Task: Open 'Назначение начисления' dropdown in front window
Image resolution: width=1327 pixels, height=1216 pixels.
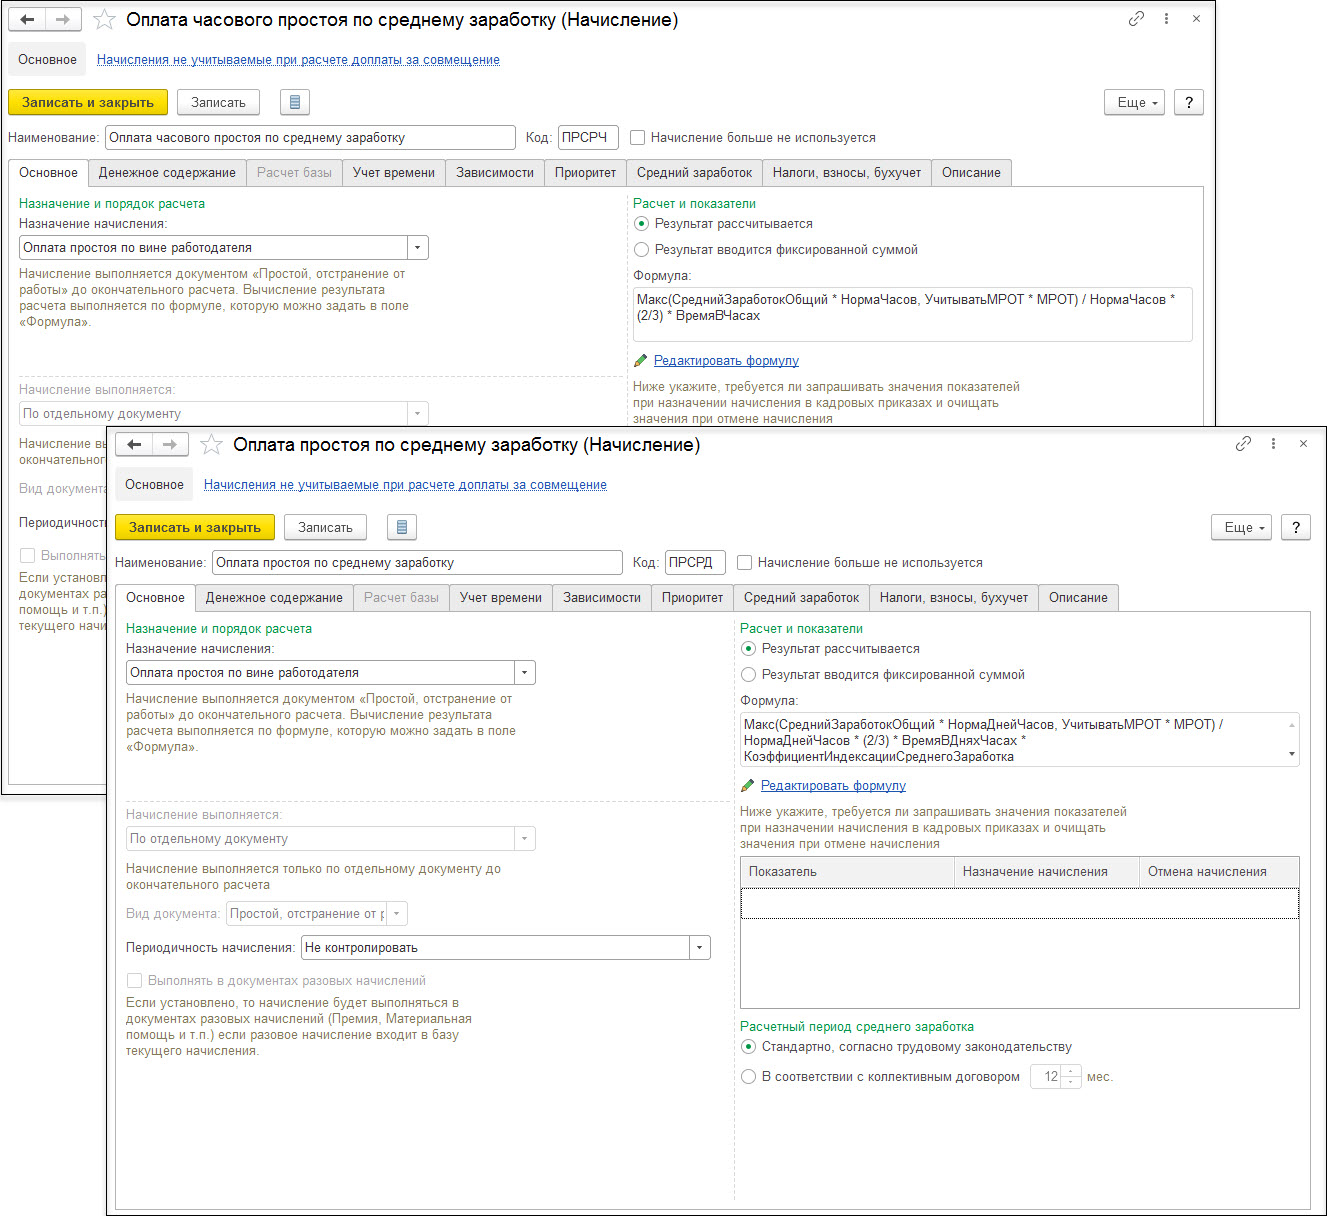Action: click(525, 673)
